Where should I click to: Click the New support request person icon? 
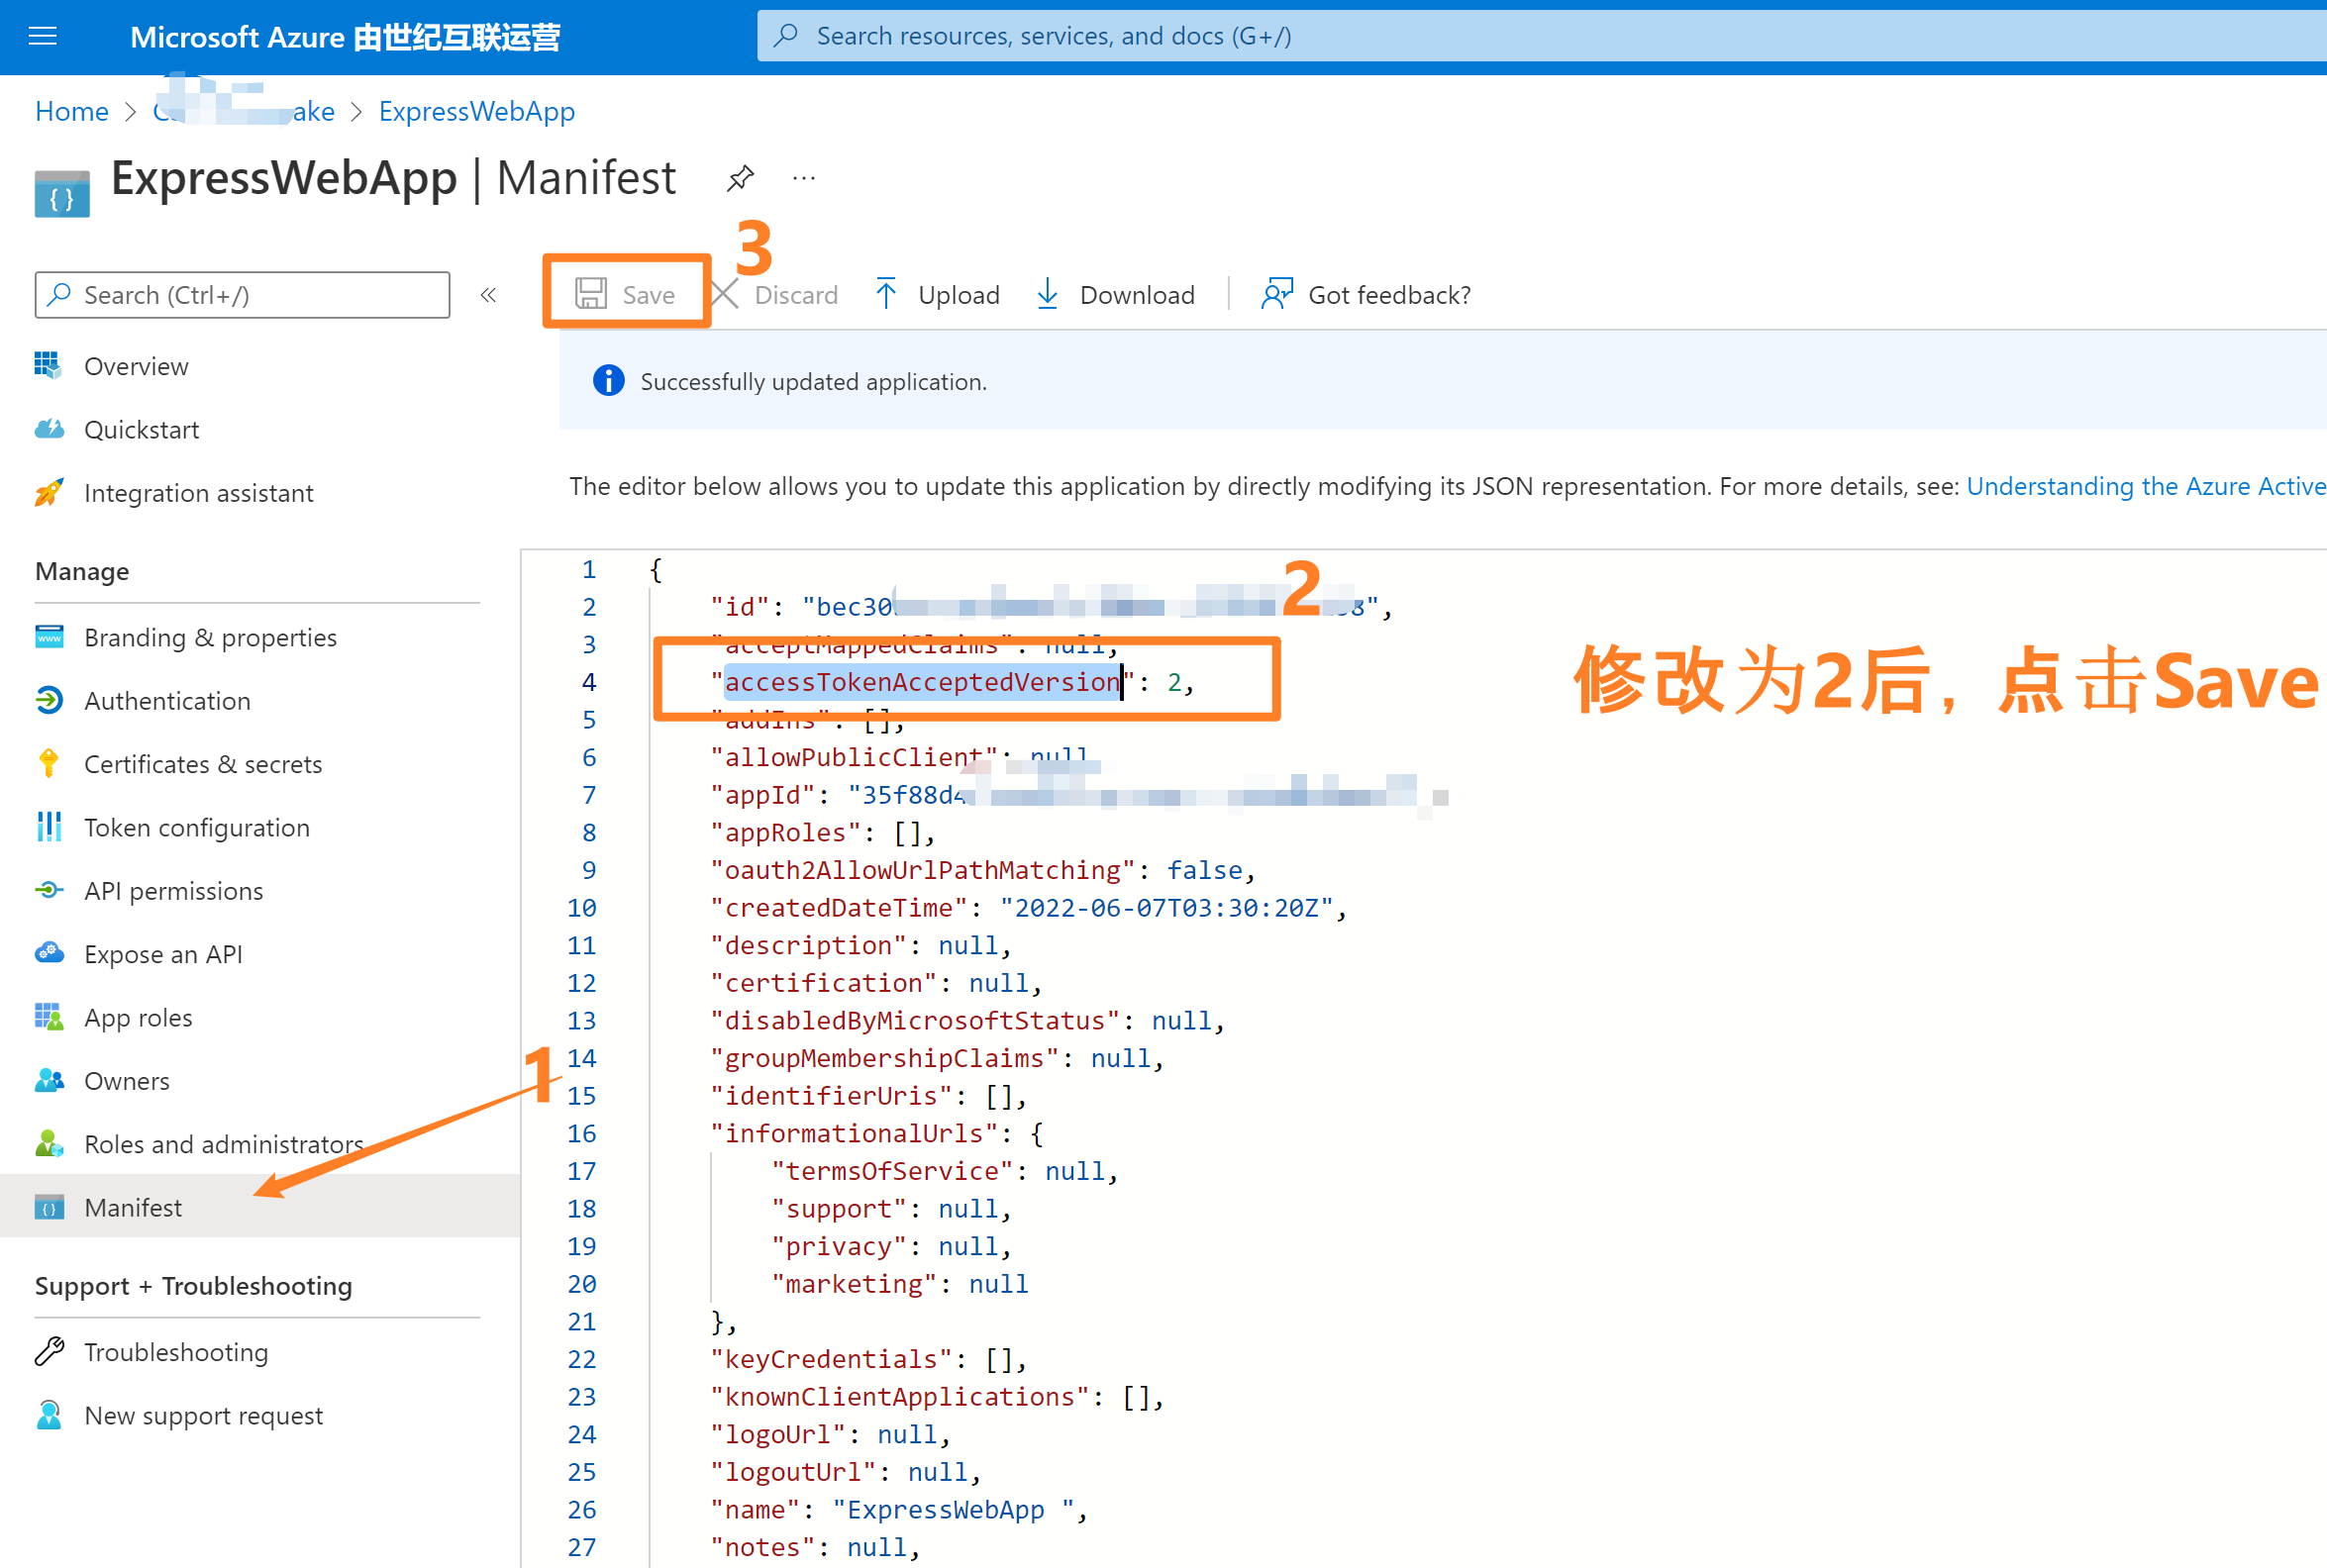pyautogui.click(x=48, y=1415)
